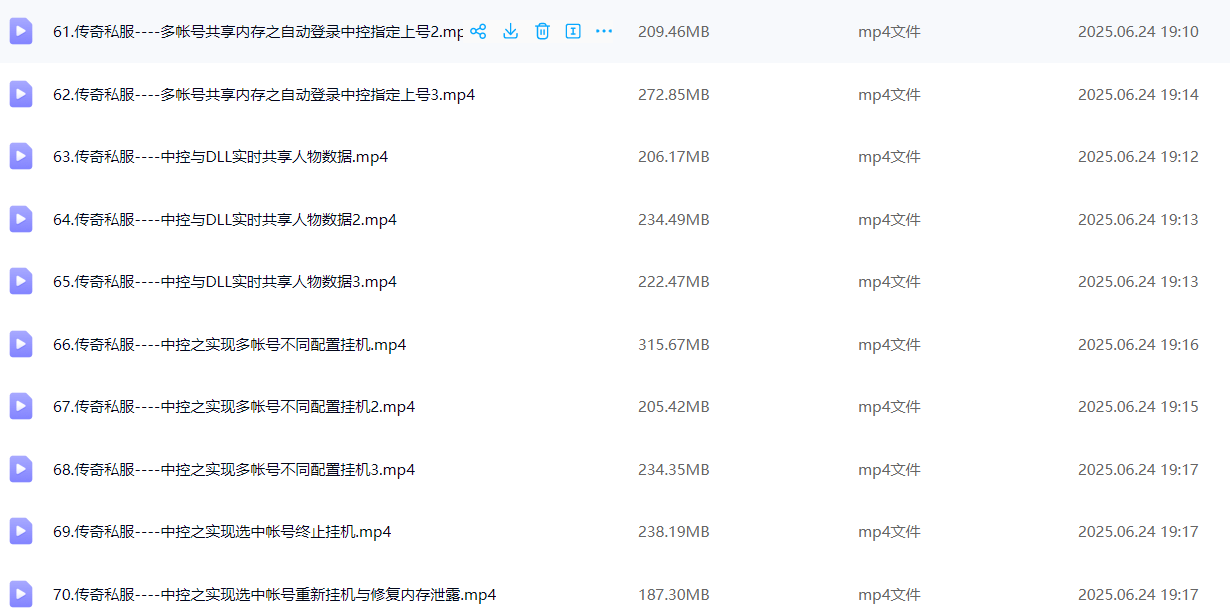Open file 66 中控之实现多帐号不同配置挂机.mp4

coord(230,345)
